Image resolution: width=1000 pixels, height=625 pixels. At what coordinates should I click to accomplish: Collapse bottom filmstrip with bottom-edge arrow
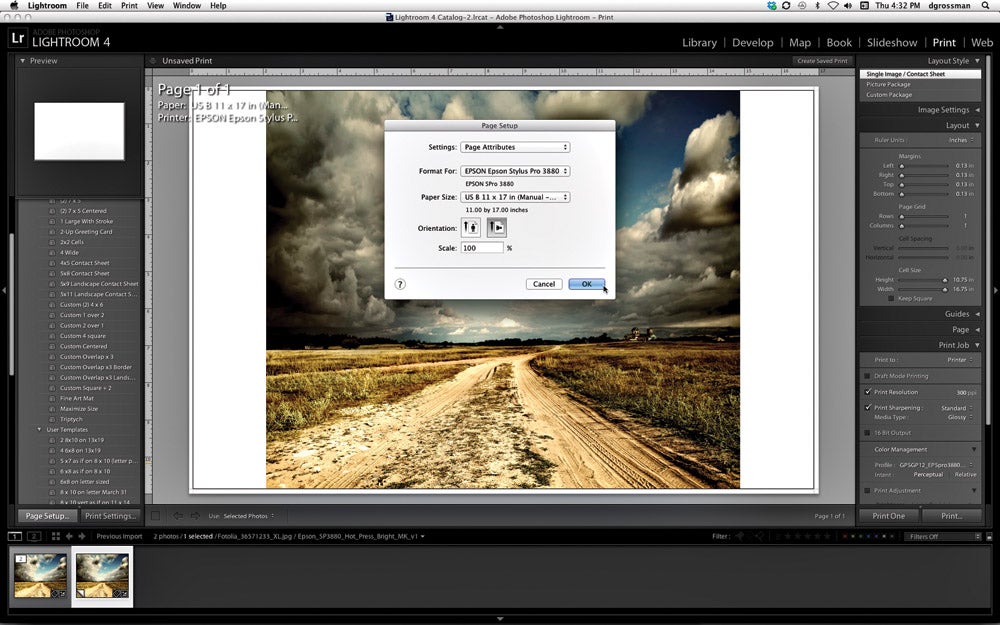[500, 619]
